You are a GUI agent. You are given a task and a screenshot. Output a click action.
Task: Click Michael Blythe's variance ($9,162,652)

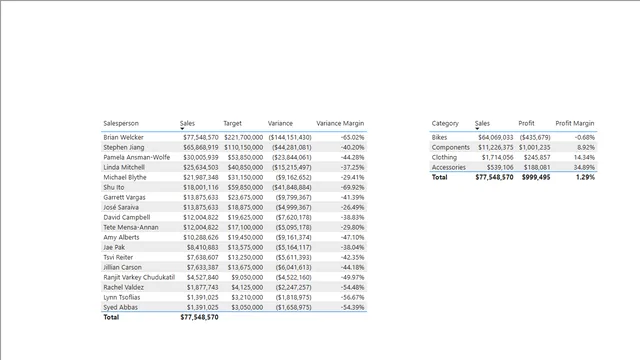[x=293, y=177]
